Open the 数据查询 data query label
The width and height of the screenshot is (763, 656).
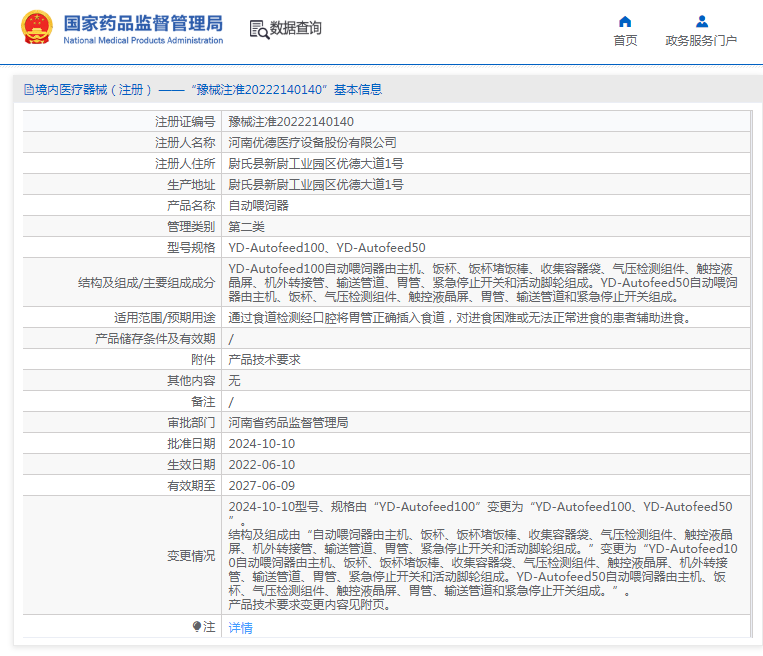point(295,28)
